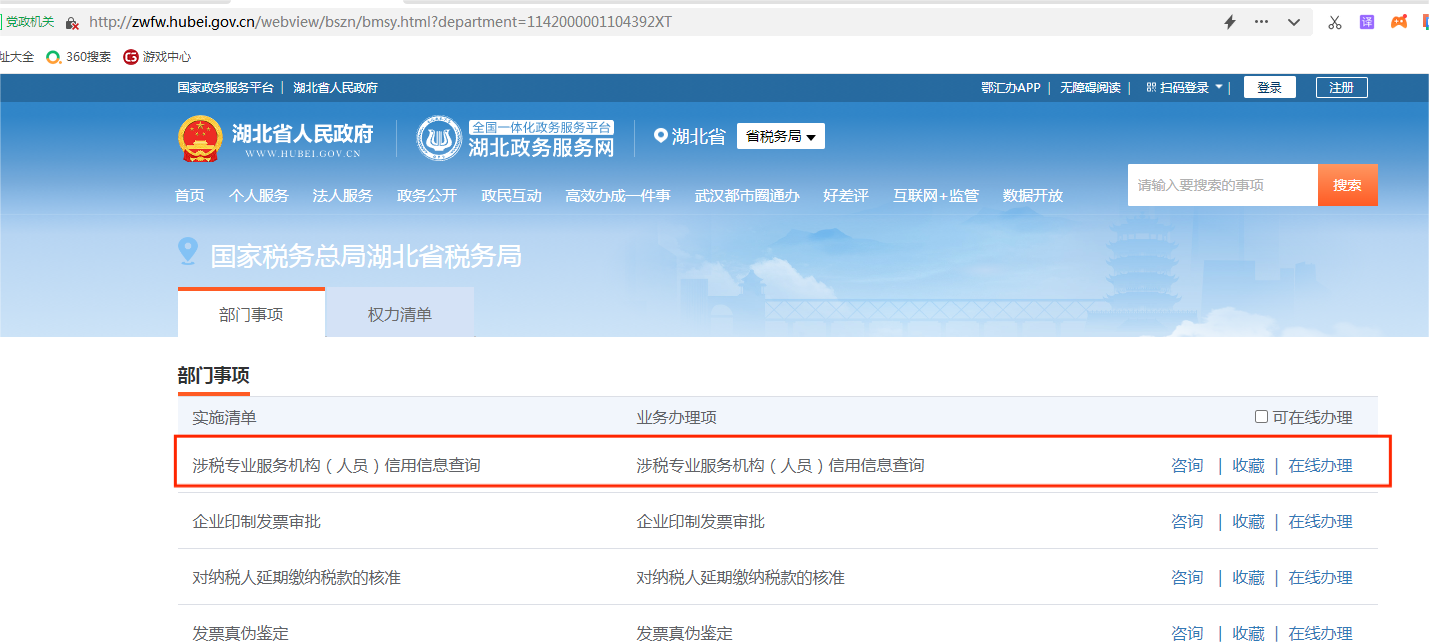Viewport: 1429px width, 642px height.
Task: Click the 注册 button
Action: point(1342,88)
